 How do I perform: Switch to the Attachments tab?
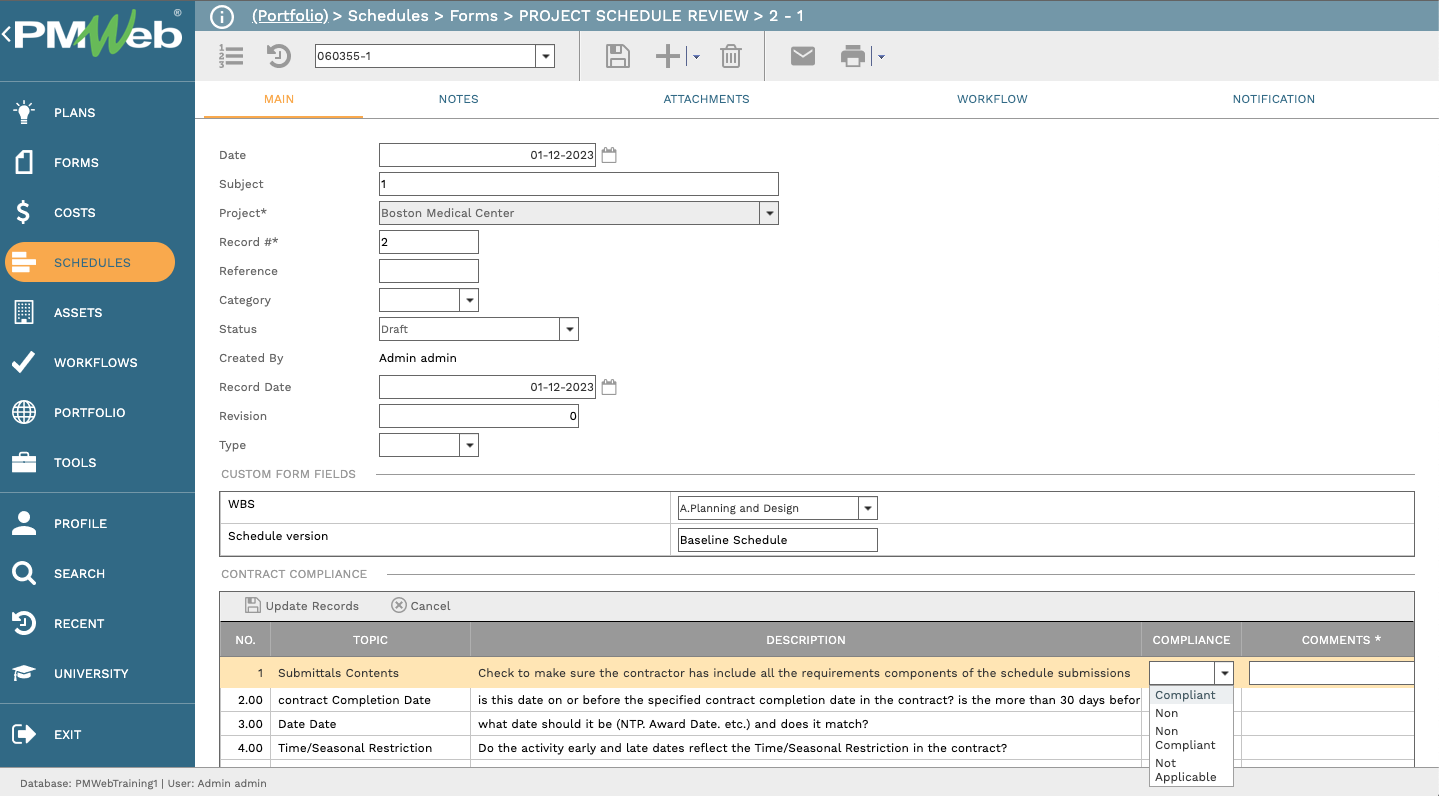pos(706,99)
